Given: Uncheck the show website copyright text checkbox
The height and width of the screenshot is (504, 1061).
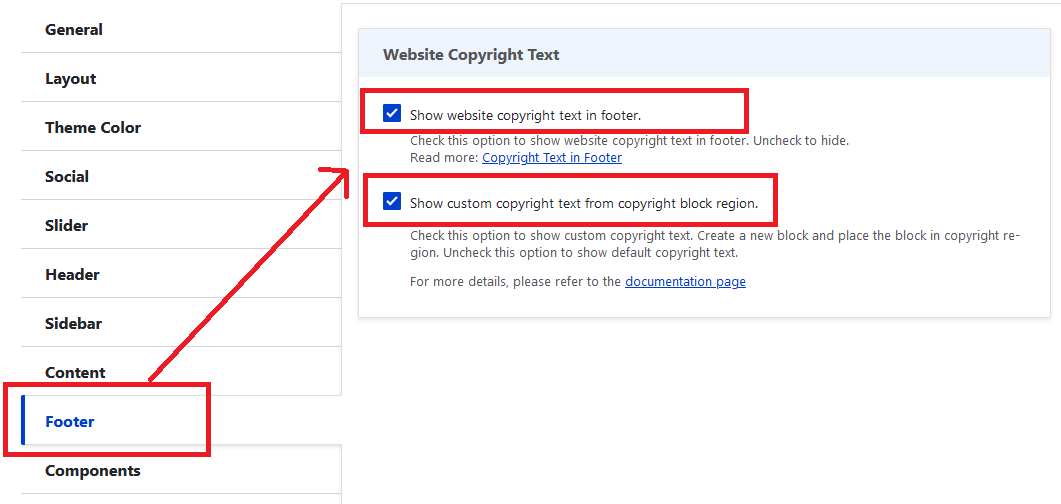Looking at the screenshot, I should click(392, 114).
